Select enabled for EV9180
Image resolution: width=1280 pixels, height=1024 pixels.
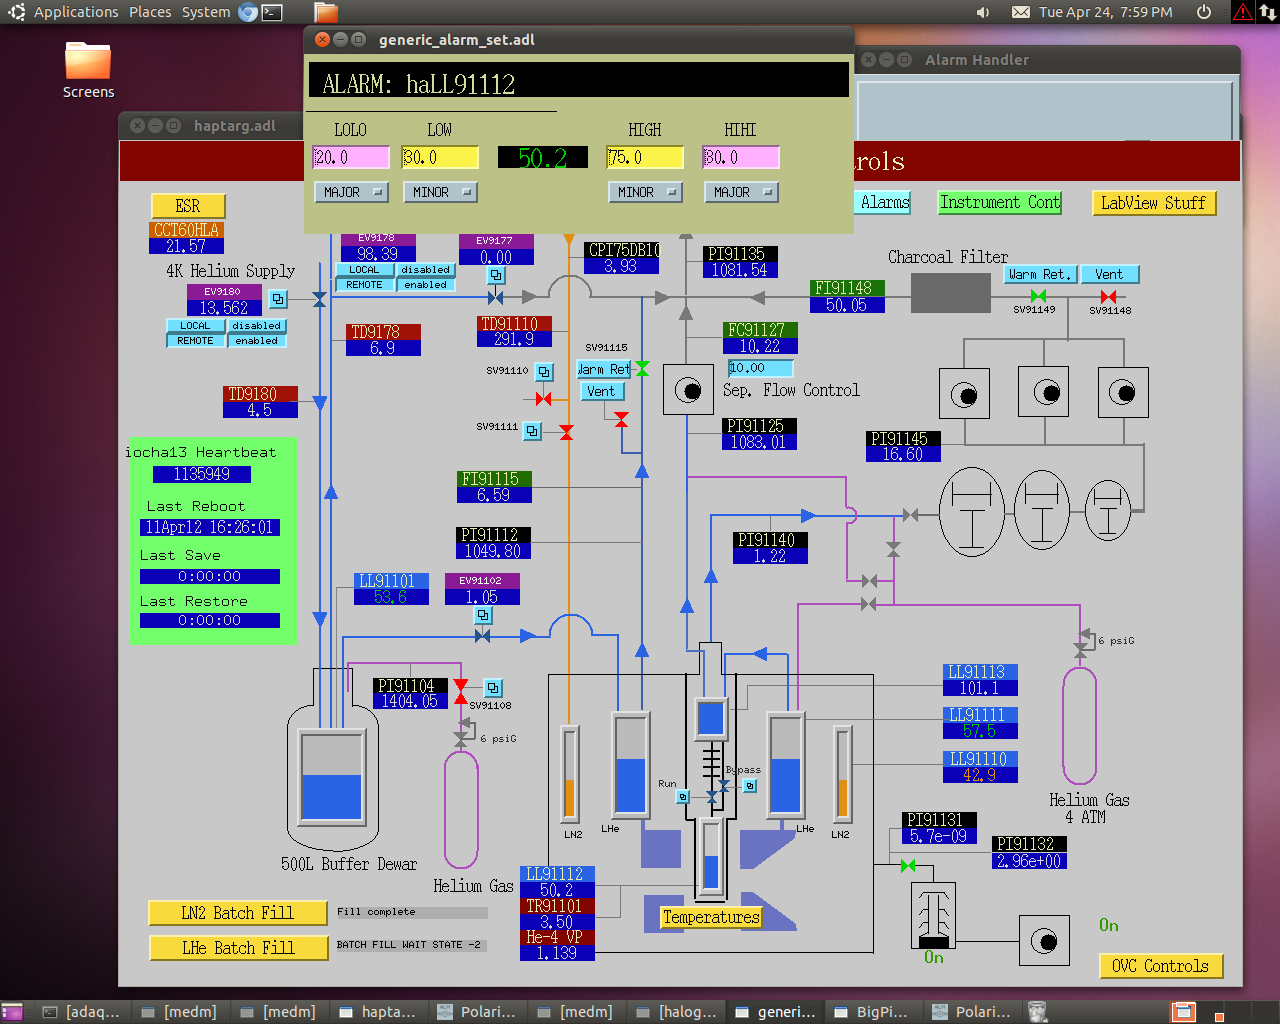[257, 341]
